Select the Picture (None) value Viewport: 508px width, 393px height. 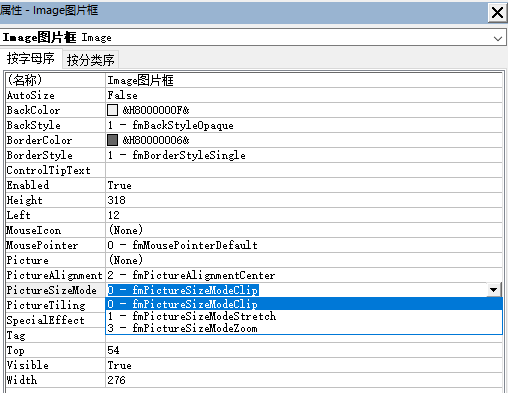click(x=304, y=260)
